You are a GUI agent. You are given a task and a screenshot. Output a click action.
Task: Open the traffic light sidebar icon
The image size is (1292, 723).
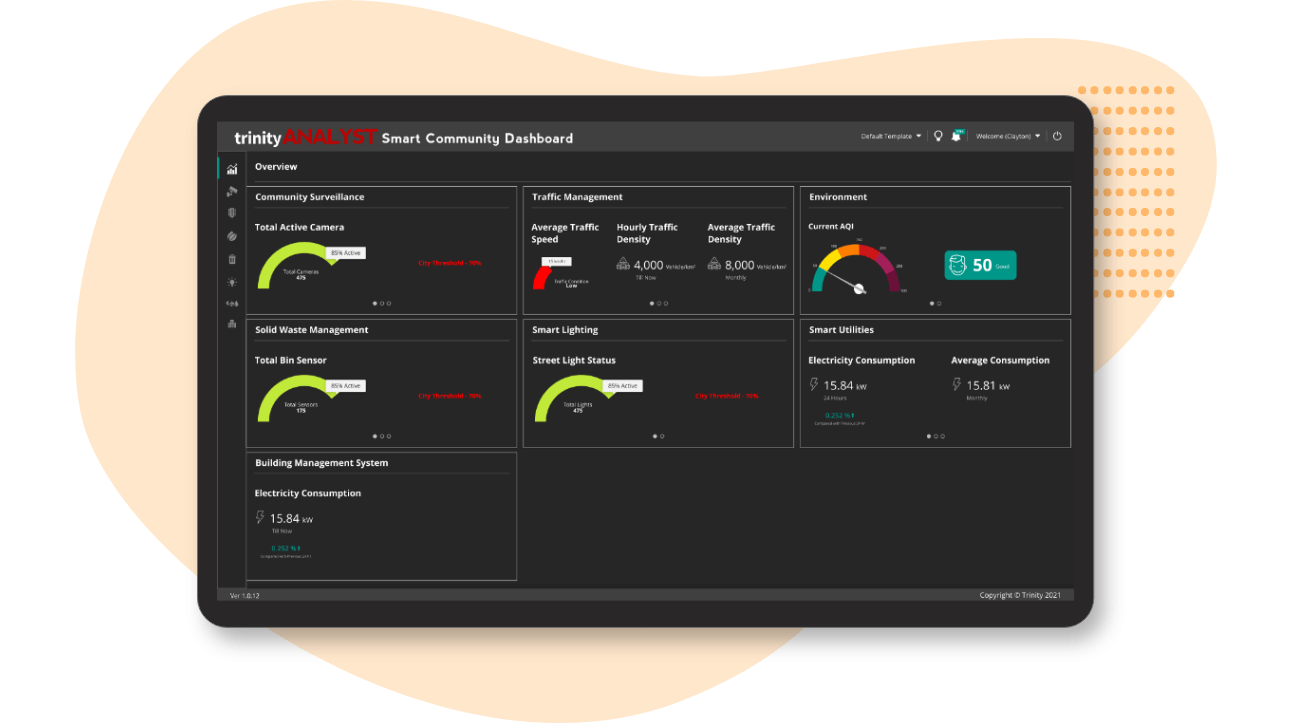click(232, 213)
